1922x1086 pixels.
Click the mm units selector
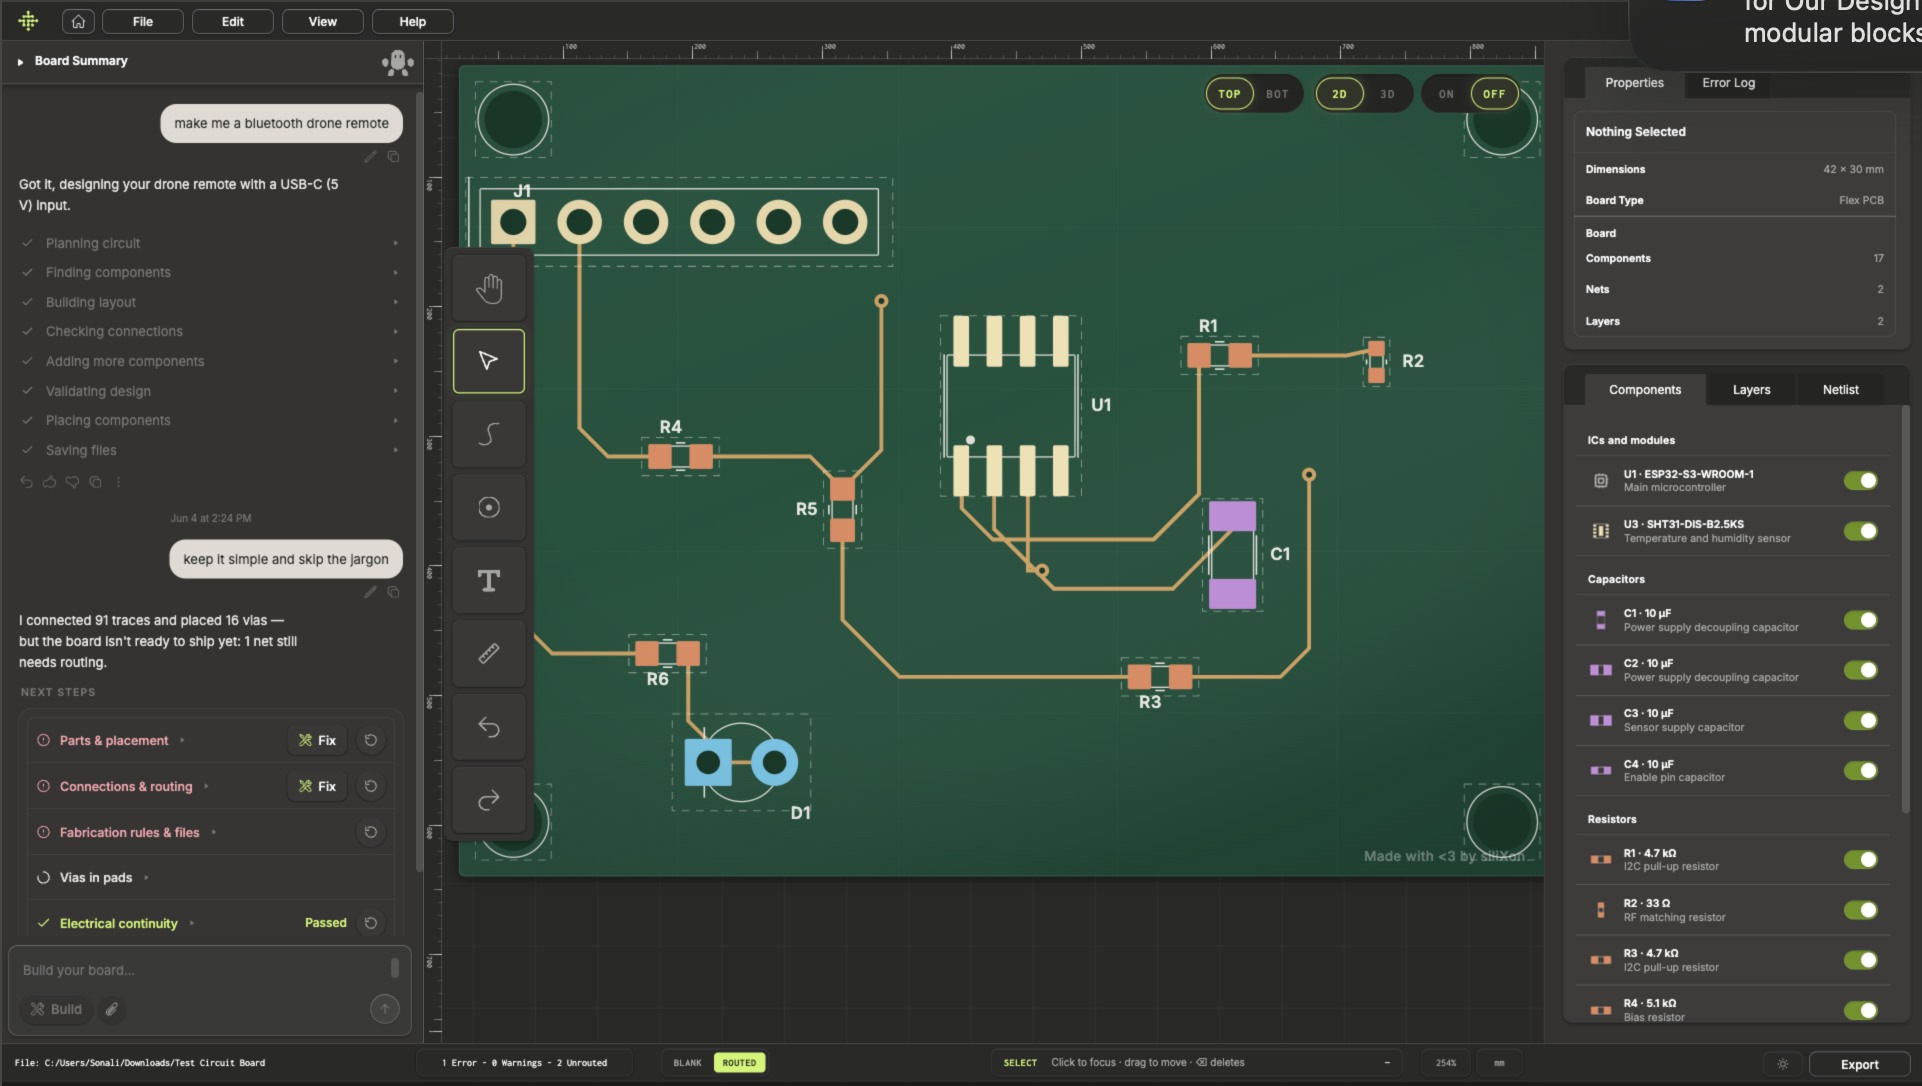[x=1499, y=1063]
